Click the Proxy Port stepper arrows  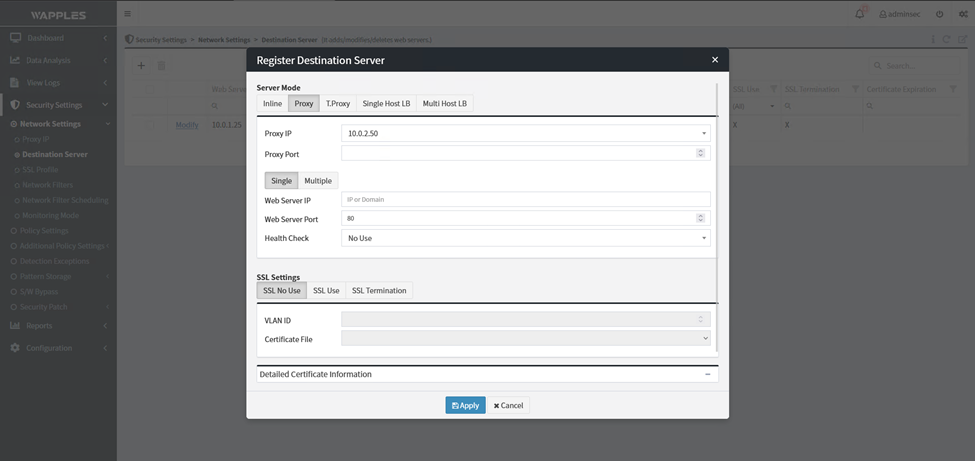(x=700, y=154)
